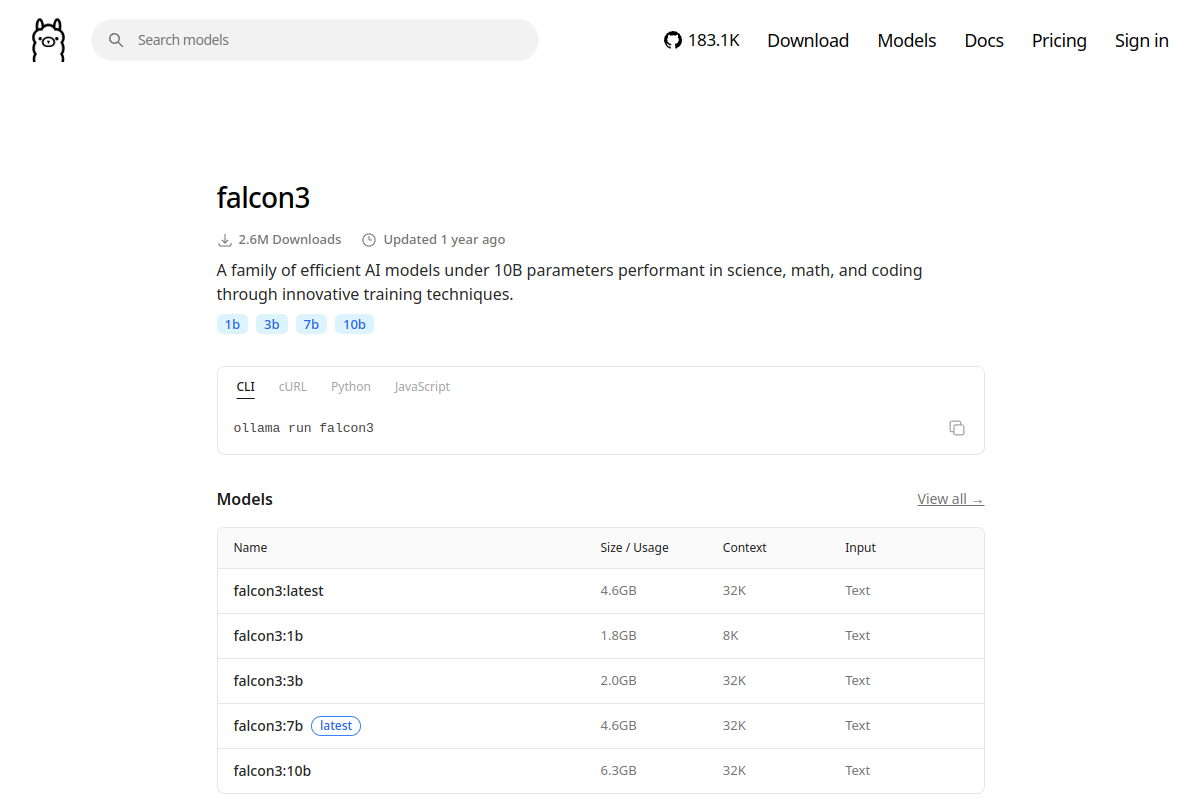The image size is (1200, 800).
Task: Open falcon3:10b model row
Action: [x=600, y=771]
